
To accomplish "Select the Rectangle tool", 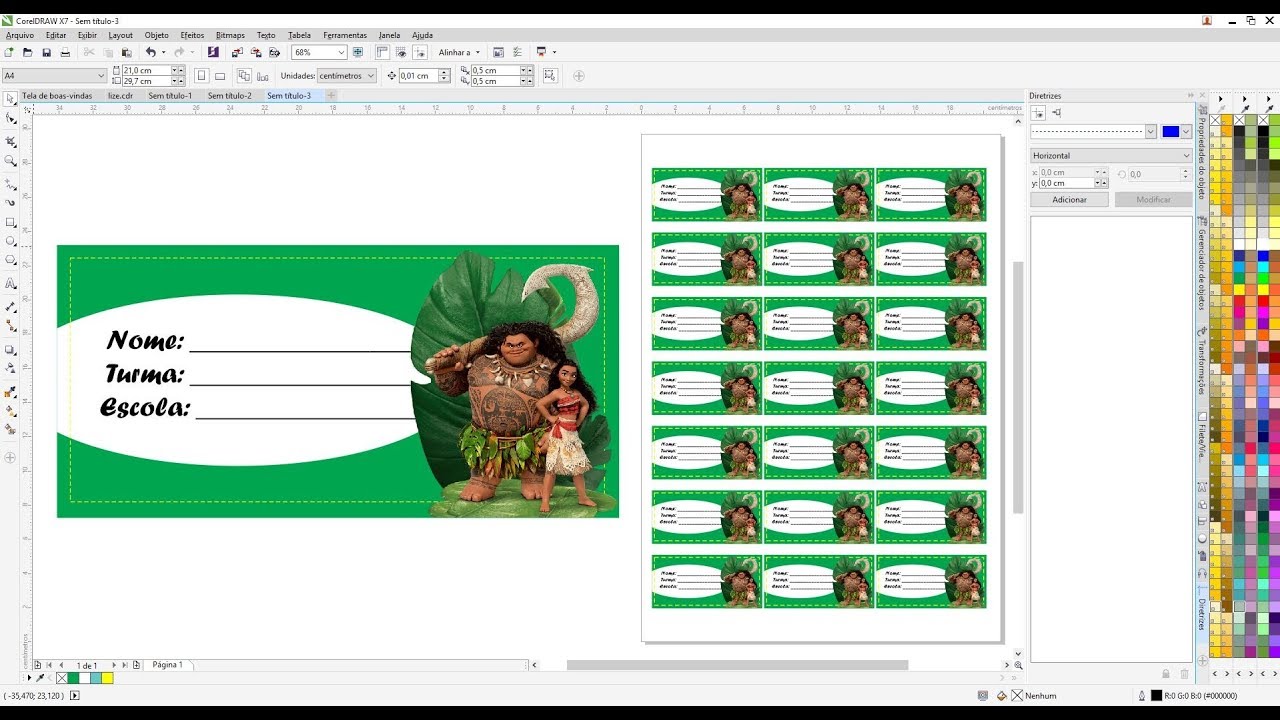I will (x=10, y=222).
